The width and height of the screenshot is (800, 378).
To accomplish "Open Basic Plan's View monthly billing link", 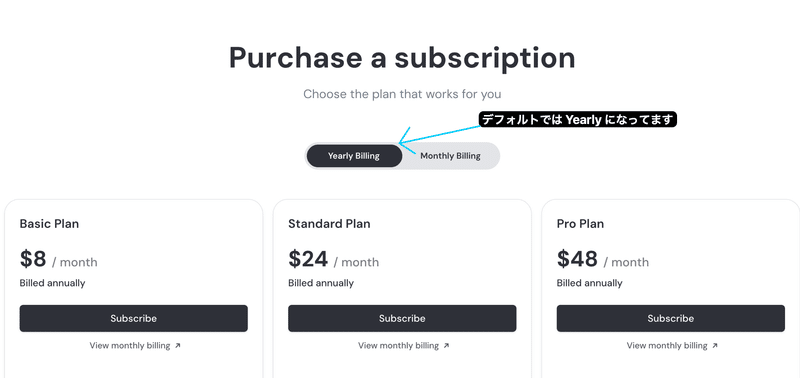I will coord(135,345).
